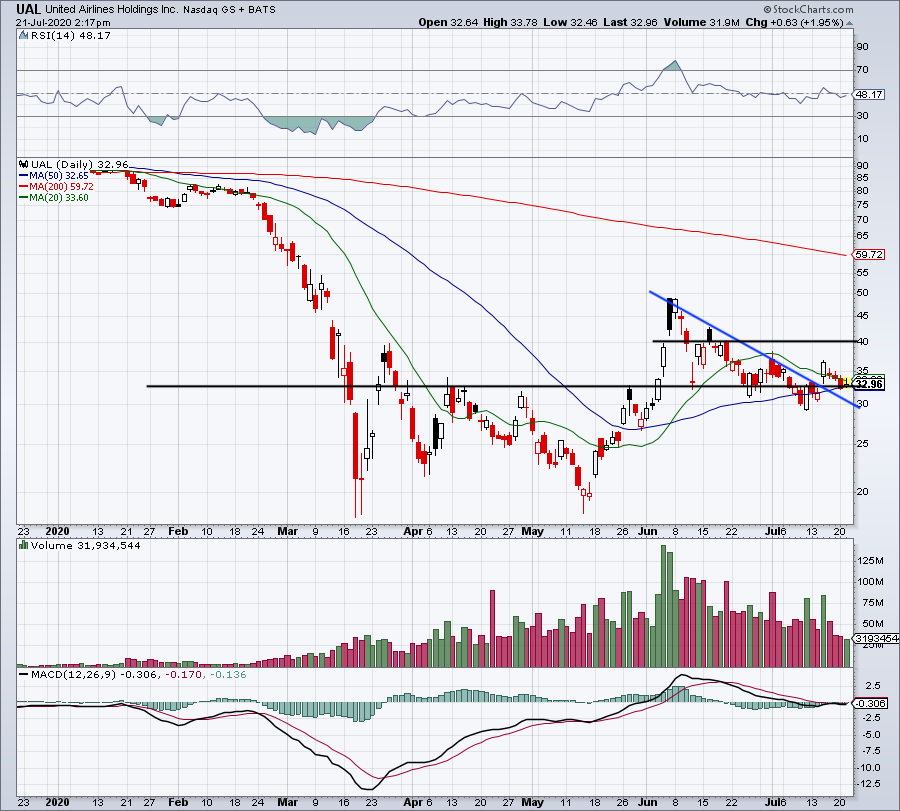Screen dimensions: 900x811
Task: Click the Open 32.64 quote value
Action: pos(447,22)
